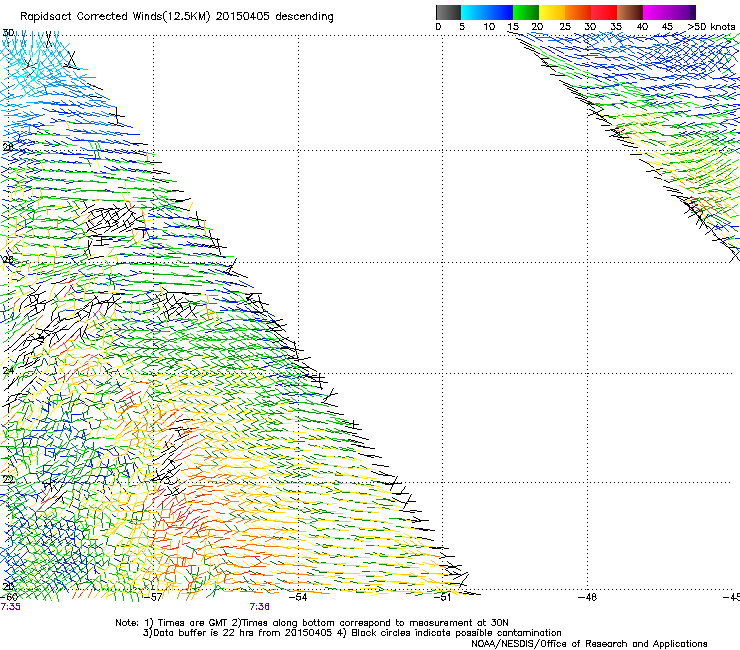Screen dimensions: 740x650
Task: Click the '35' legend scale label
Action: click(x=616, y=27)
